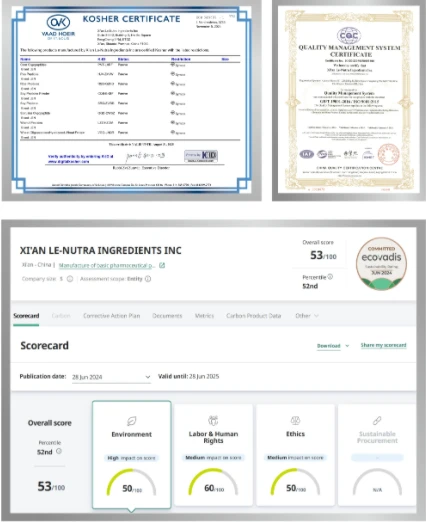Screen dimensions: 426x522
Task: Open the Publication date dropdown
Action: (111, 377)
